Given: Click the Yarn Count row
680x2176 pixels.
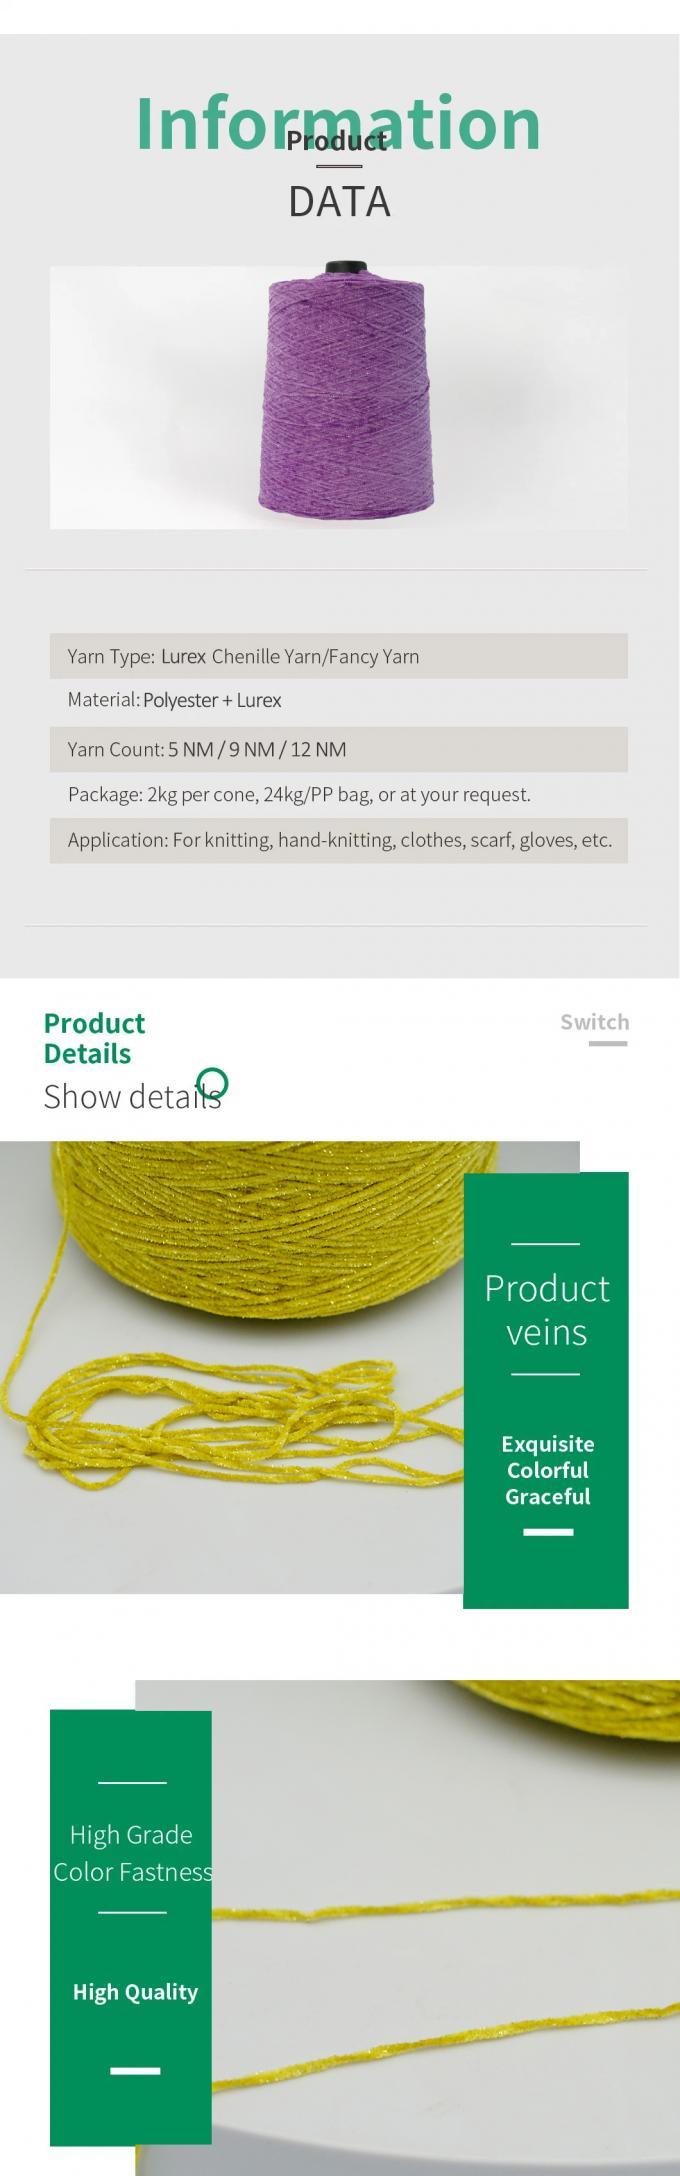Looking at the screenshot, I should pyautogui.click(x=338, y=749).
